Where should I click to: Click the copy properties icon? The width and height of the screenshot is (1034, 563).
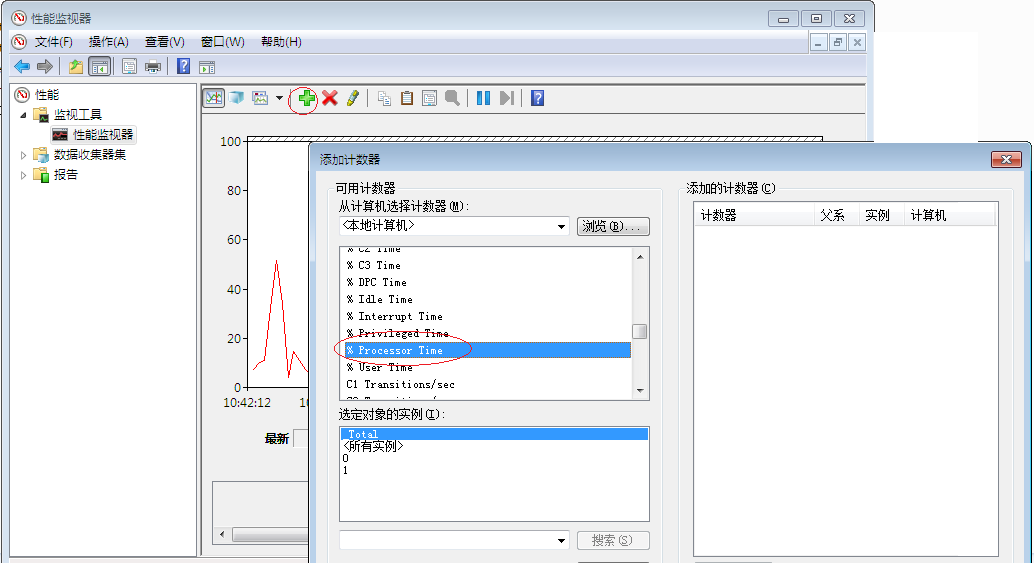tap(384, 98)
